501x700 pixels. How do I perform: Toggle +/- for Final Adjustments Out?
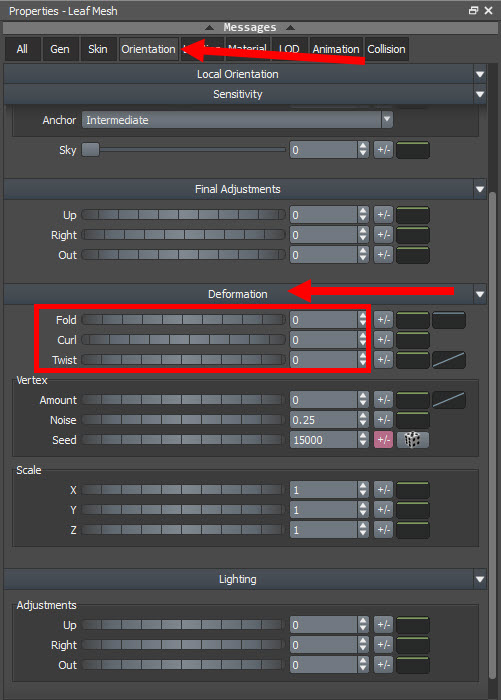tap(383, 255)
